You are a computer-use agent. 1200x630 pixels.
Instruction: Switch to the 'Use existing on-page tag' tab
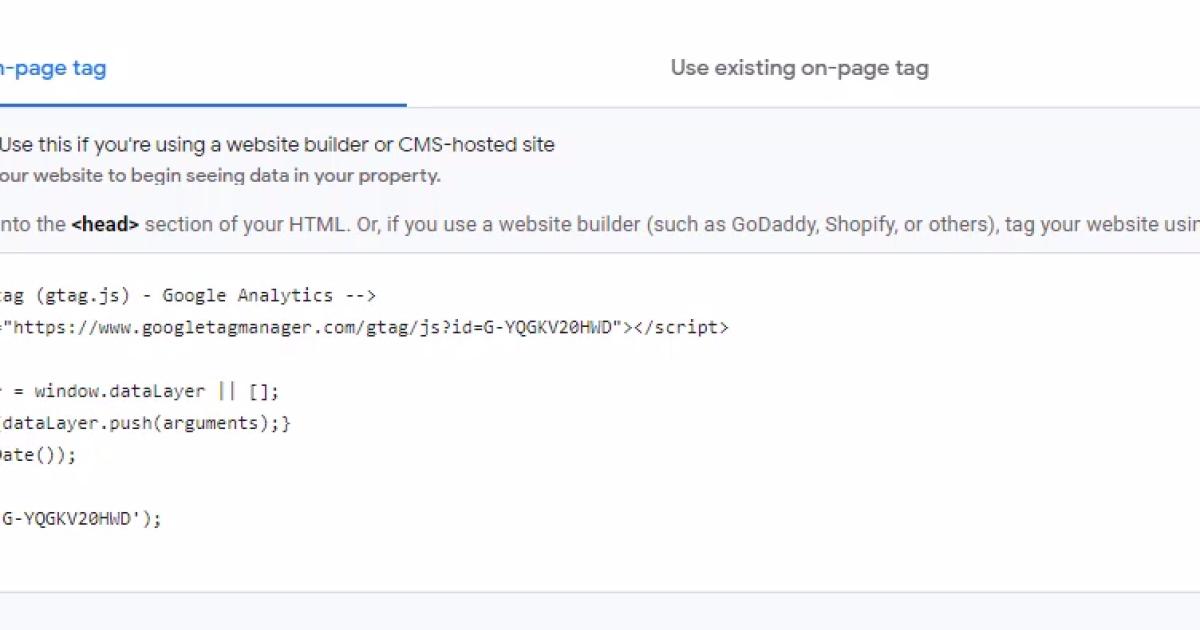click(799, 67)
